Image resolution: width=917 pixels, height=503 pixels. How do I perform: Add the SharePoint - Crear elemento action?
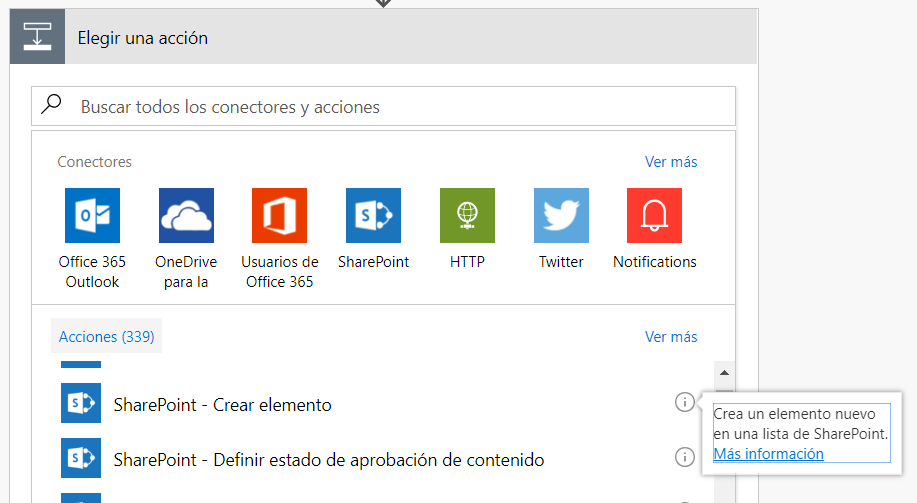[222, 405]
